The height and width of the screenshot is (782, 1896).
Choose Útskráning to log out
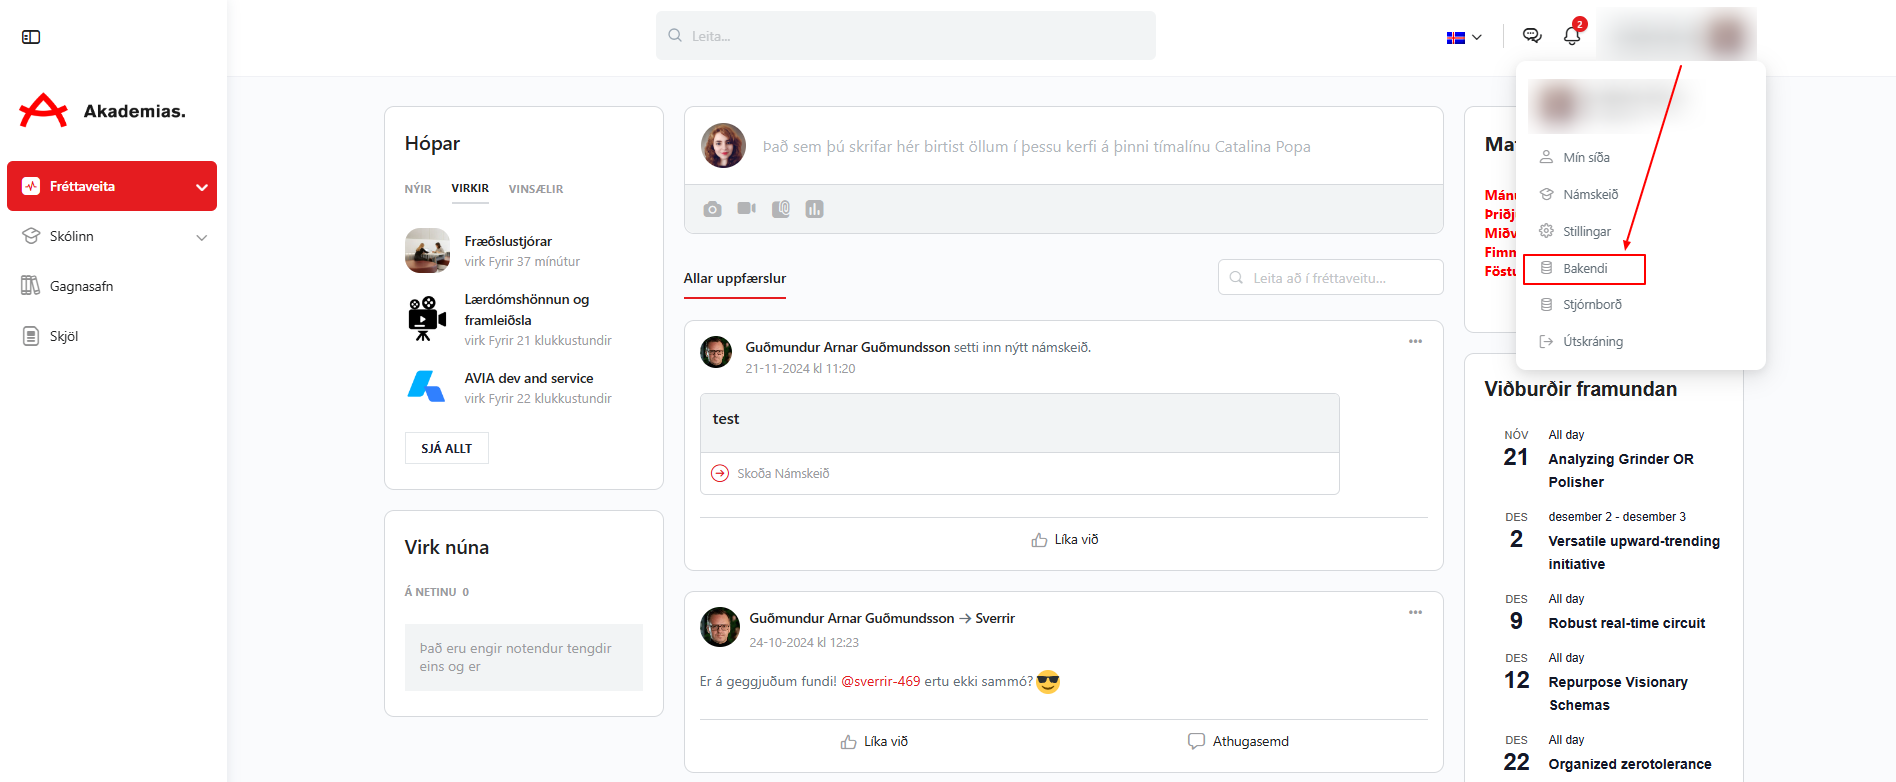coord(1592,342)
